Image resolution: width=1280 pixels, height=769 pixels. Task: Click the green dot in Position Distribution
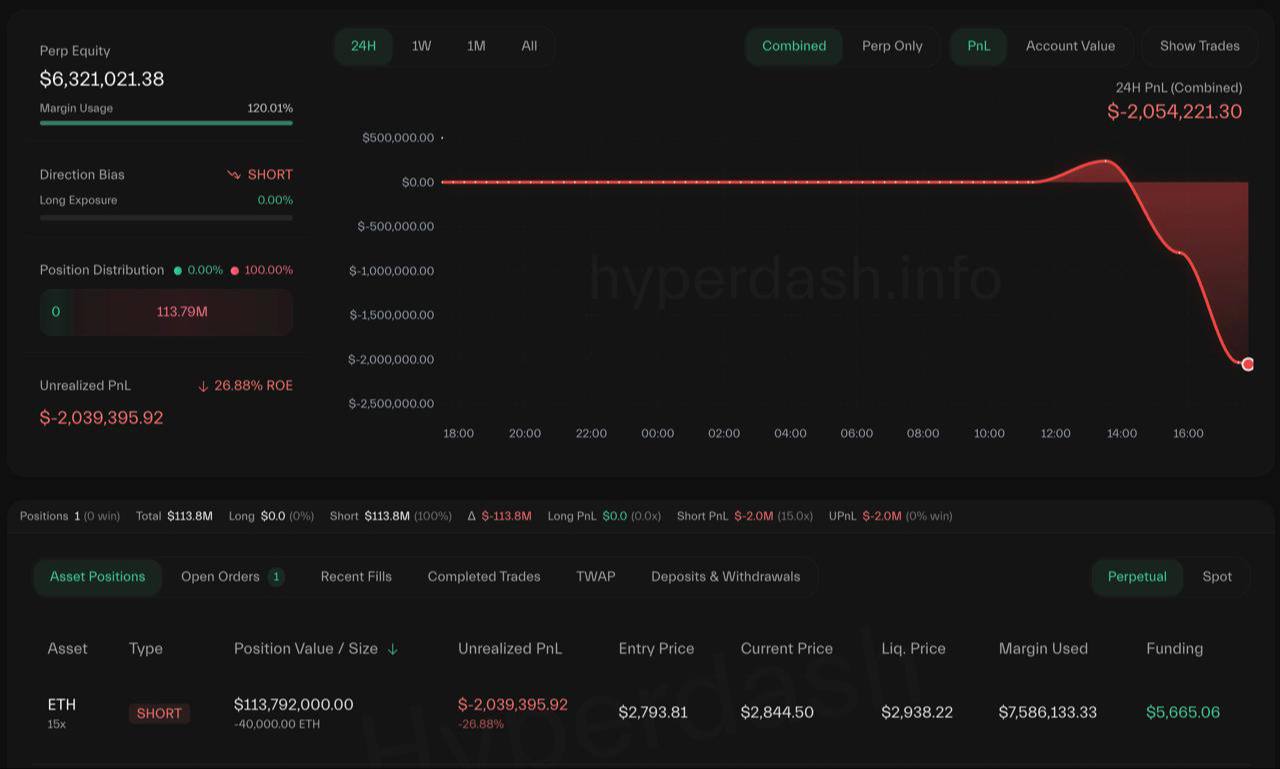[x=178, y=271]
